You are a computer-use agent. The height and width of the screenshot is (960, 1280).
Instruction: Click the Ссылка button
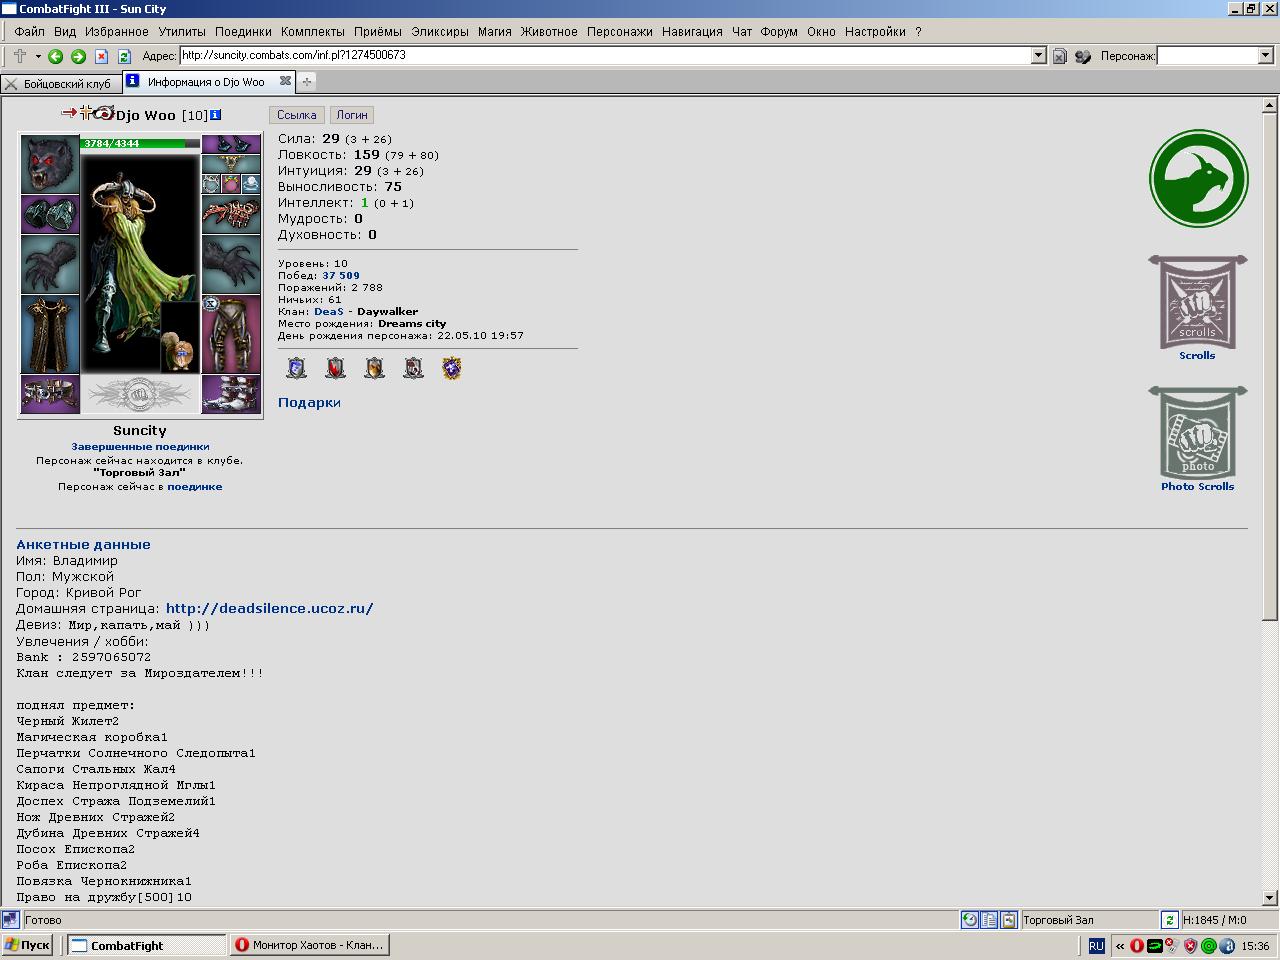tap(297, 115)
